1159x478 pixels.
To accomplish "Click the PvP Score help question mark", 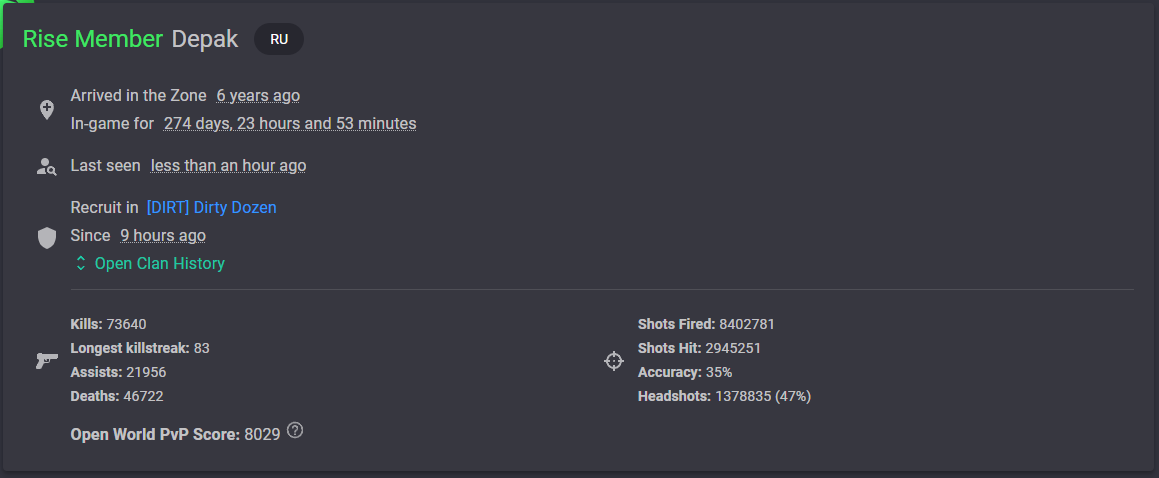I will [295, 430].
